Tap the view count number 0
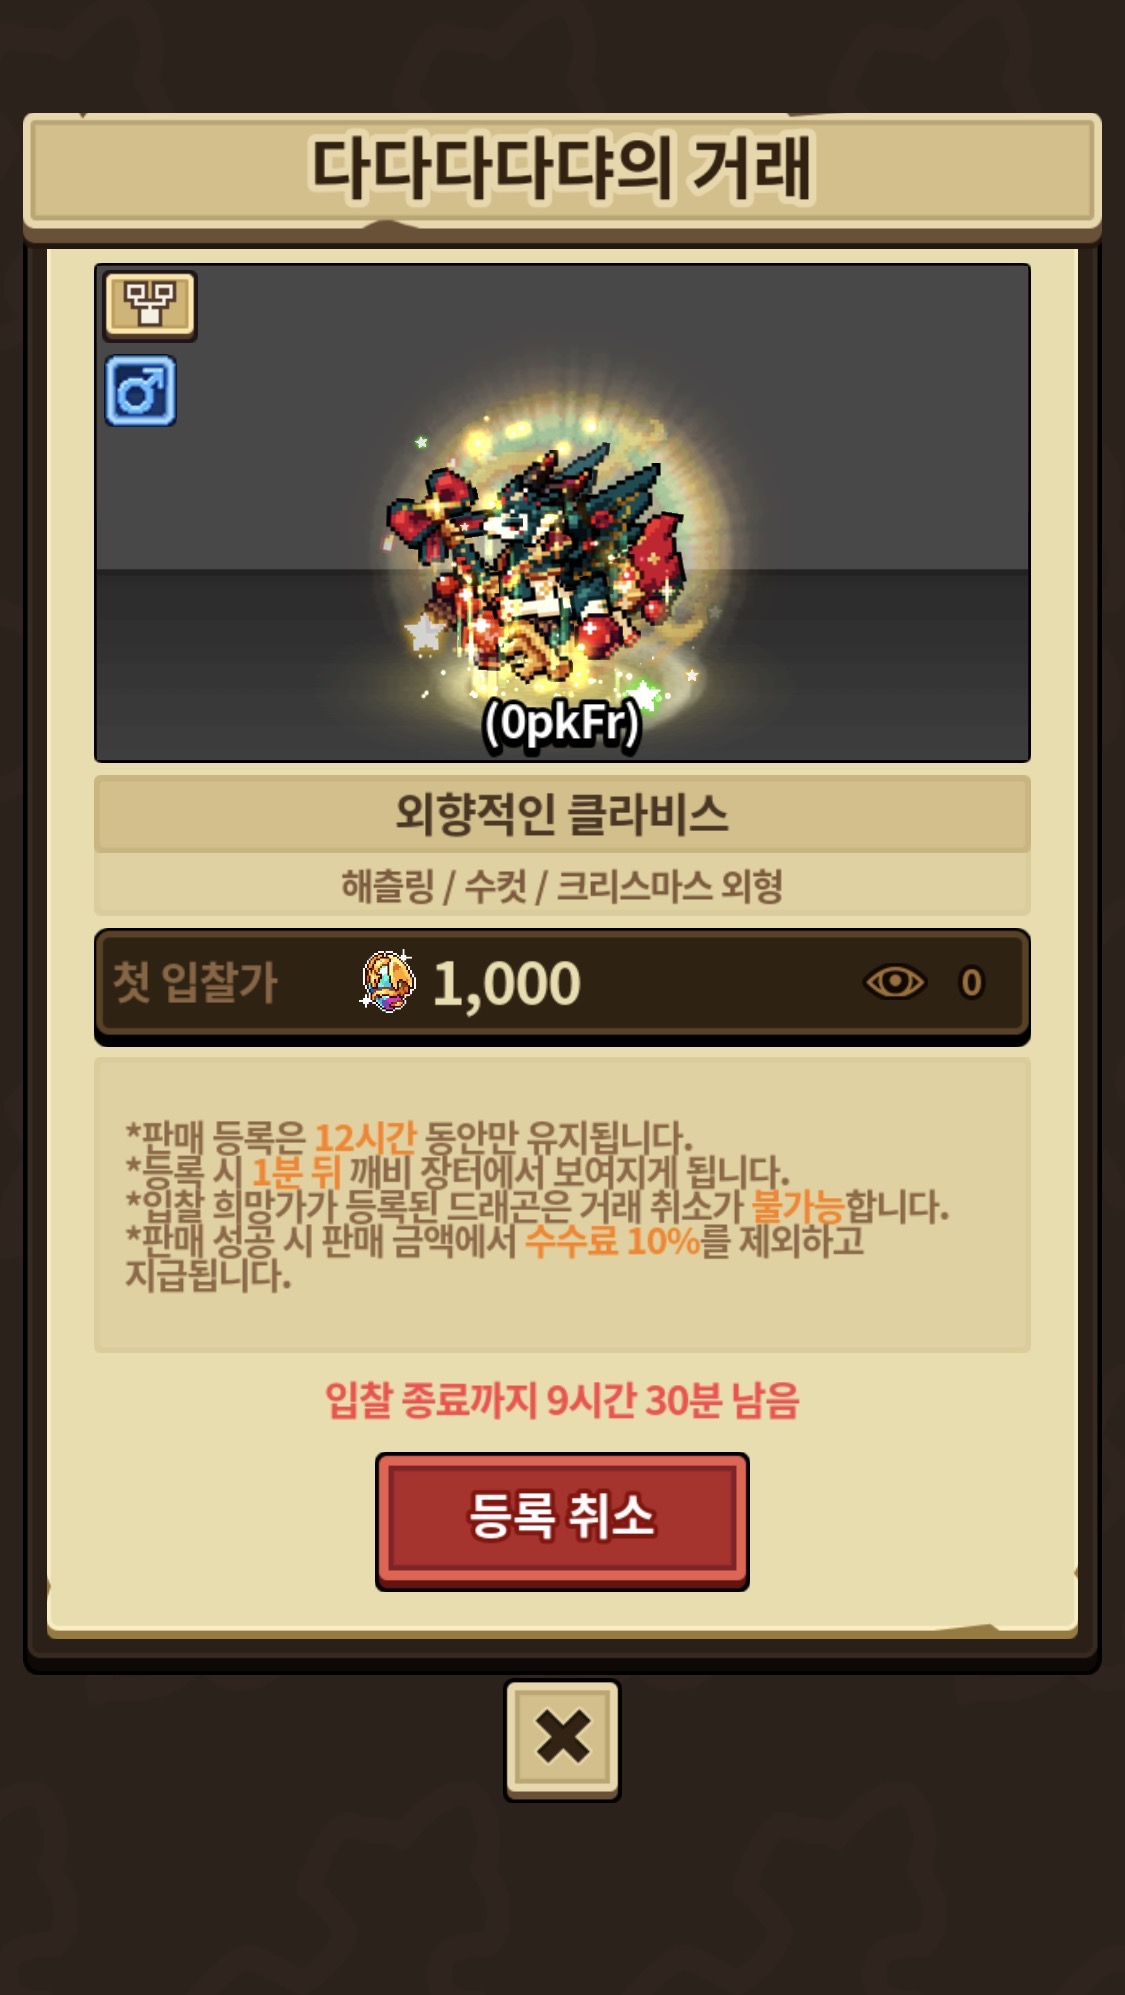Image resolution: width=1125 pixels, height=1995 pixels. tap(971, 983)
